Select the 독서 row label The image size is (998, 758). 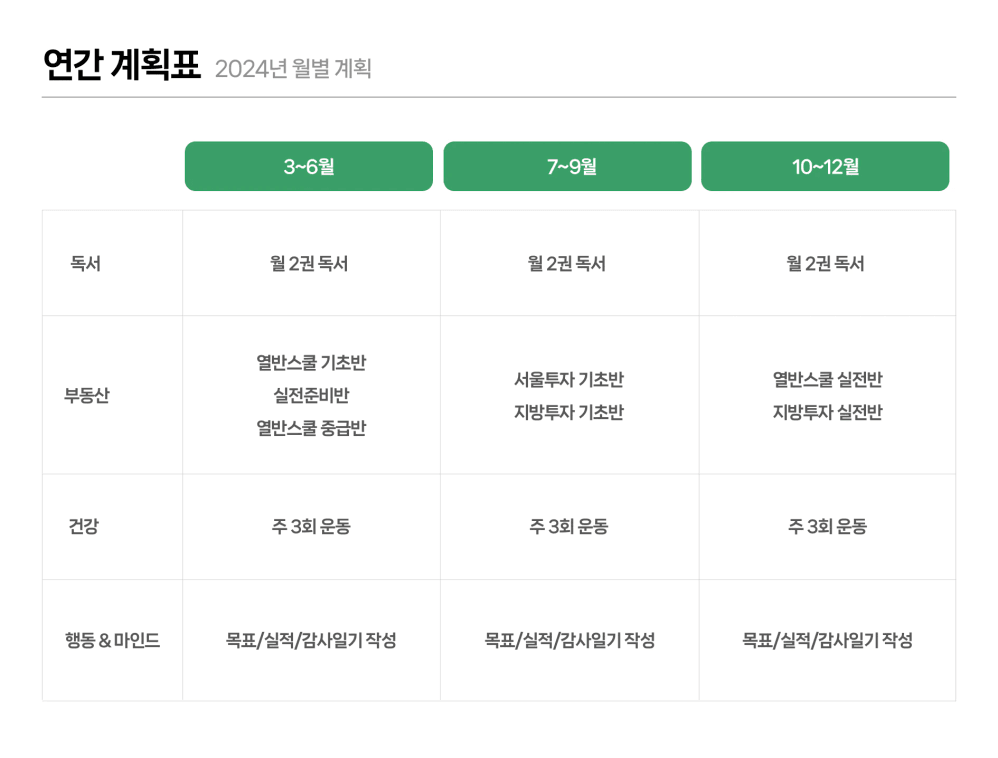pos(85,264)
